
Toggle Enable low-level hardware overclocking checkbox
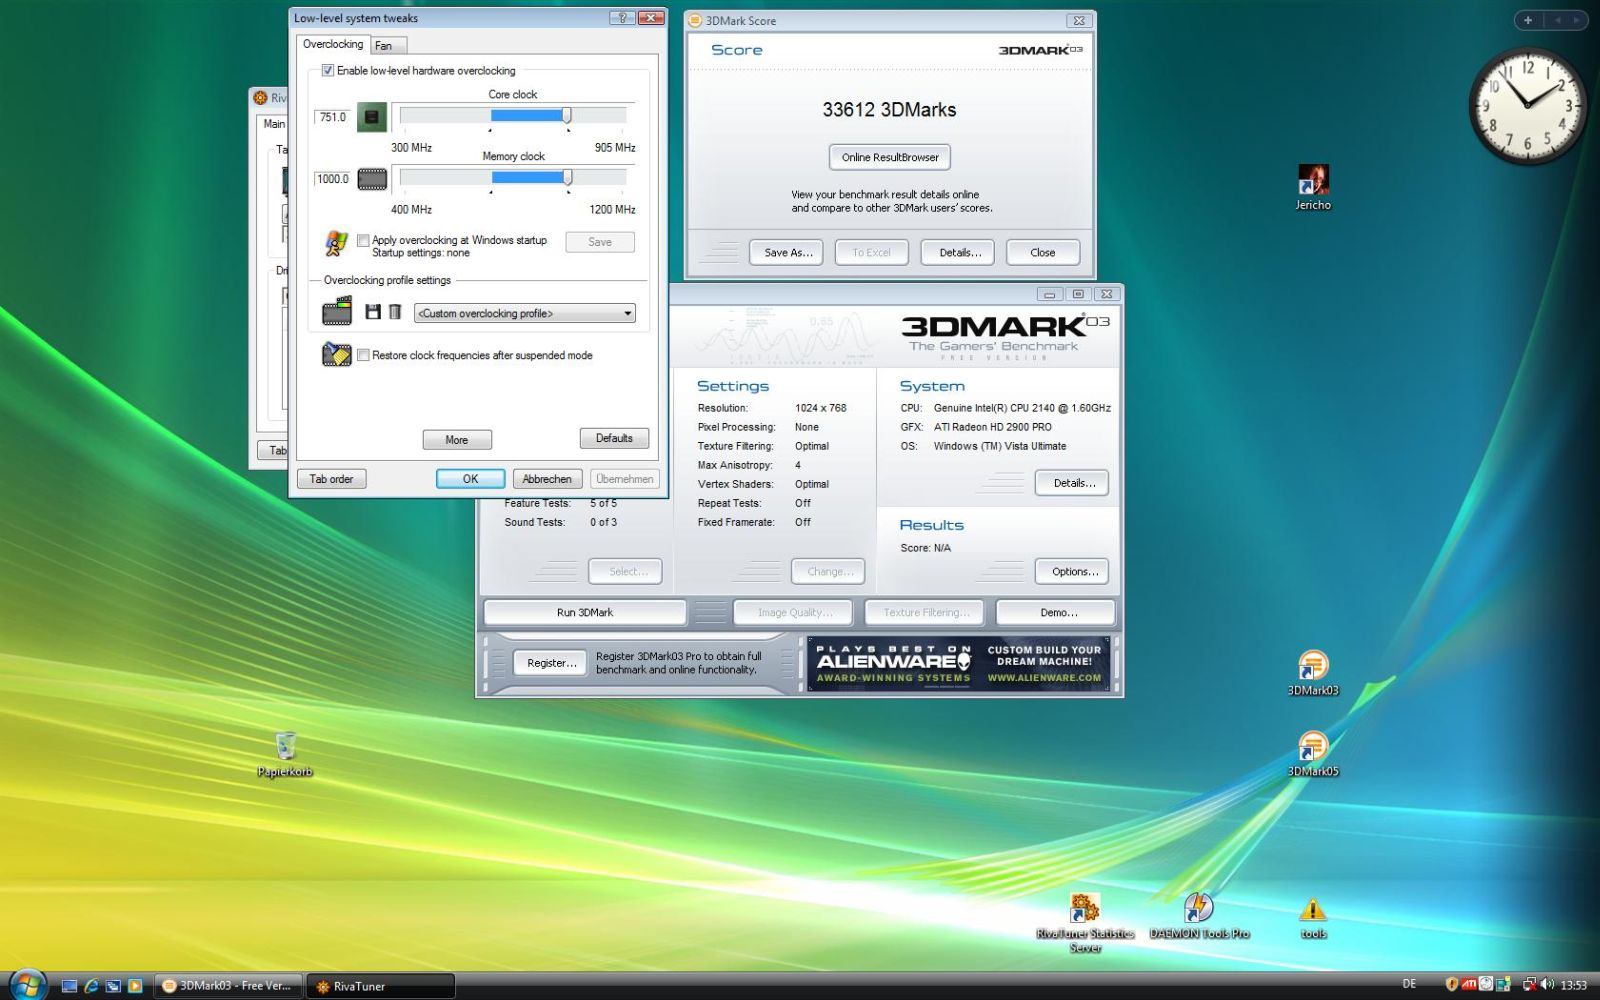(x=327, y=71)
